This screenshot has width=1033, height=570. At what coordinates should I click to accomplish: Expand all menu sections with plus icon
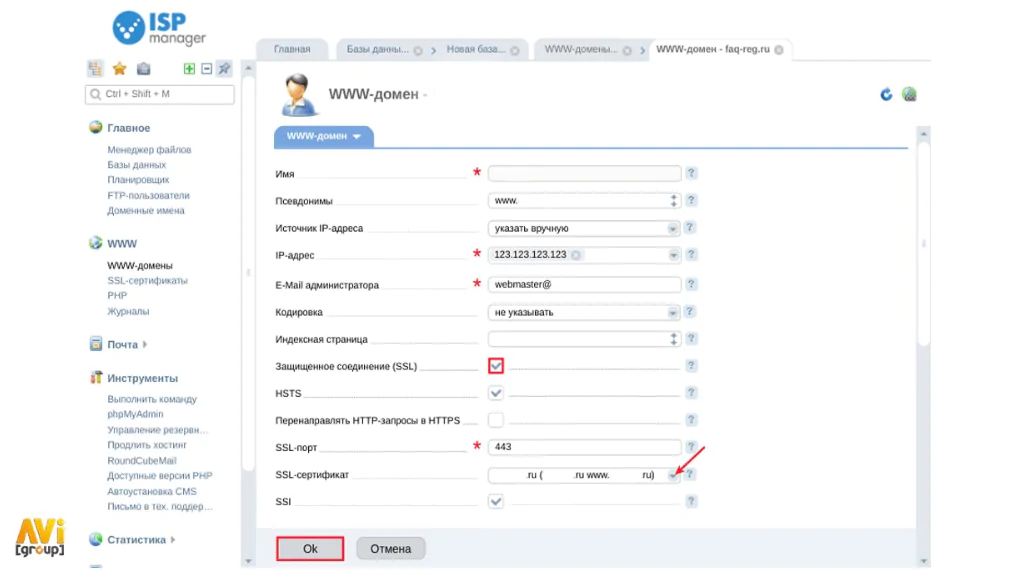click(189, 69)
